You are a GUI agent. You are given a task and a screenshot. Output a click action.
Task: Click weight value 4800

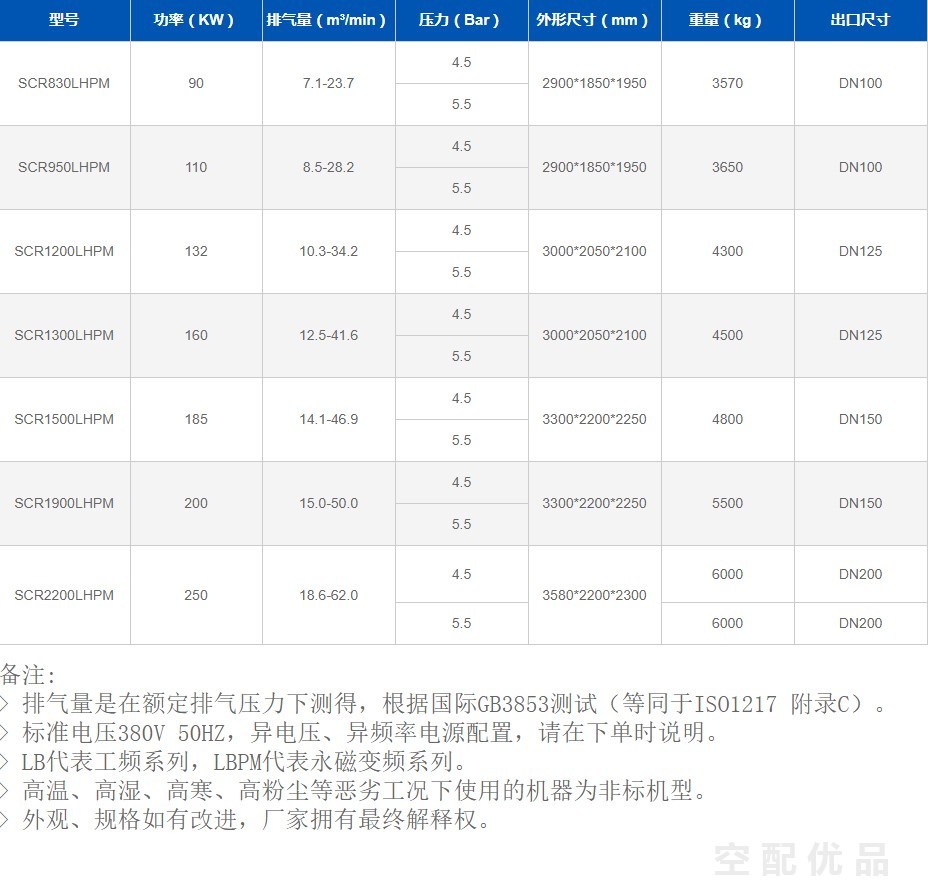(x=727, y=419)
